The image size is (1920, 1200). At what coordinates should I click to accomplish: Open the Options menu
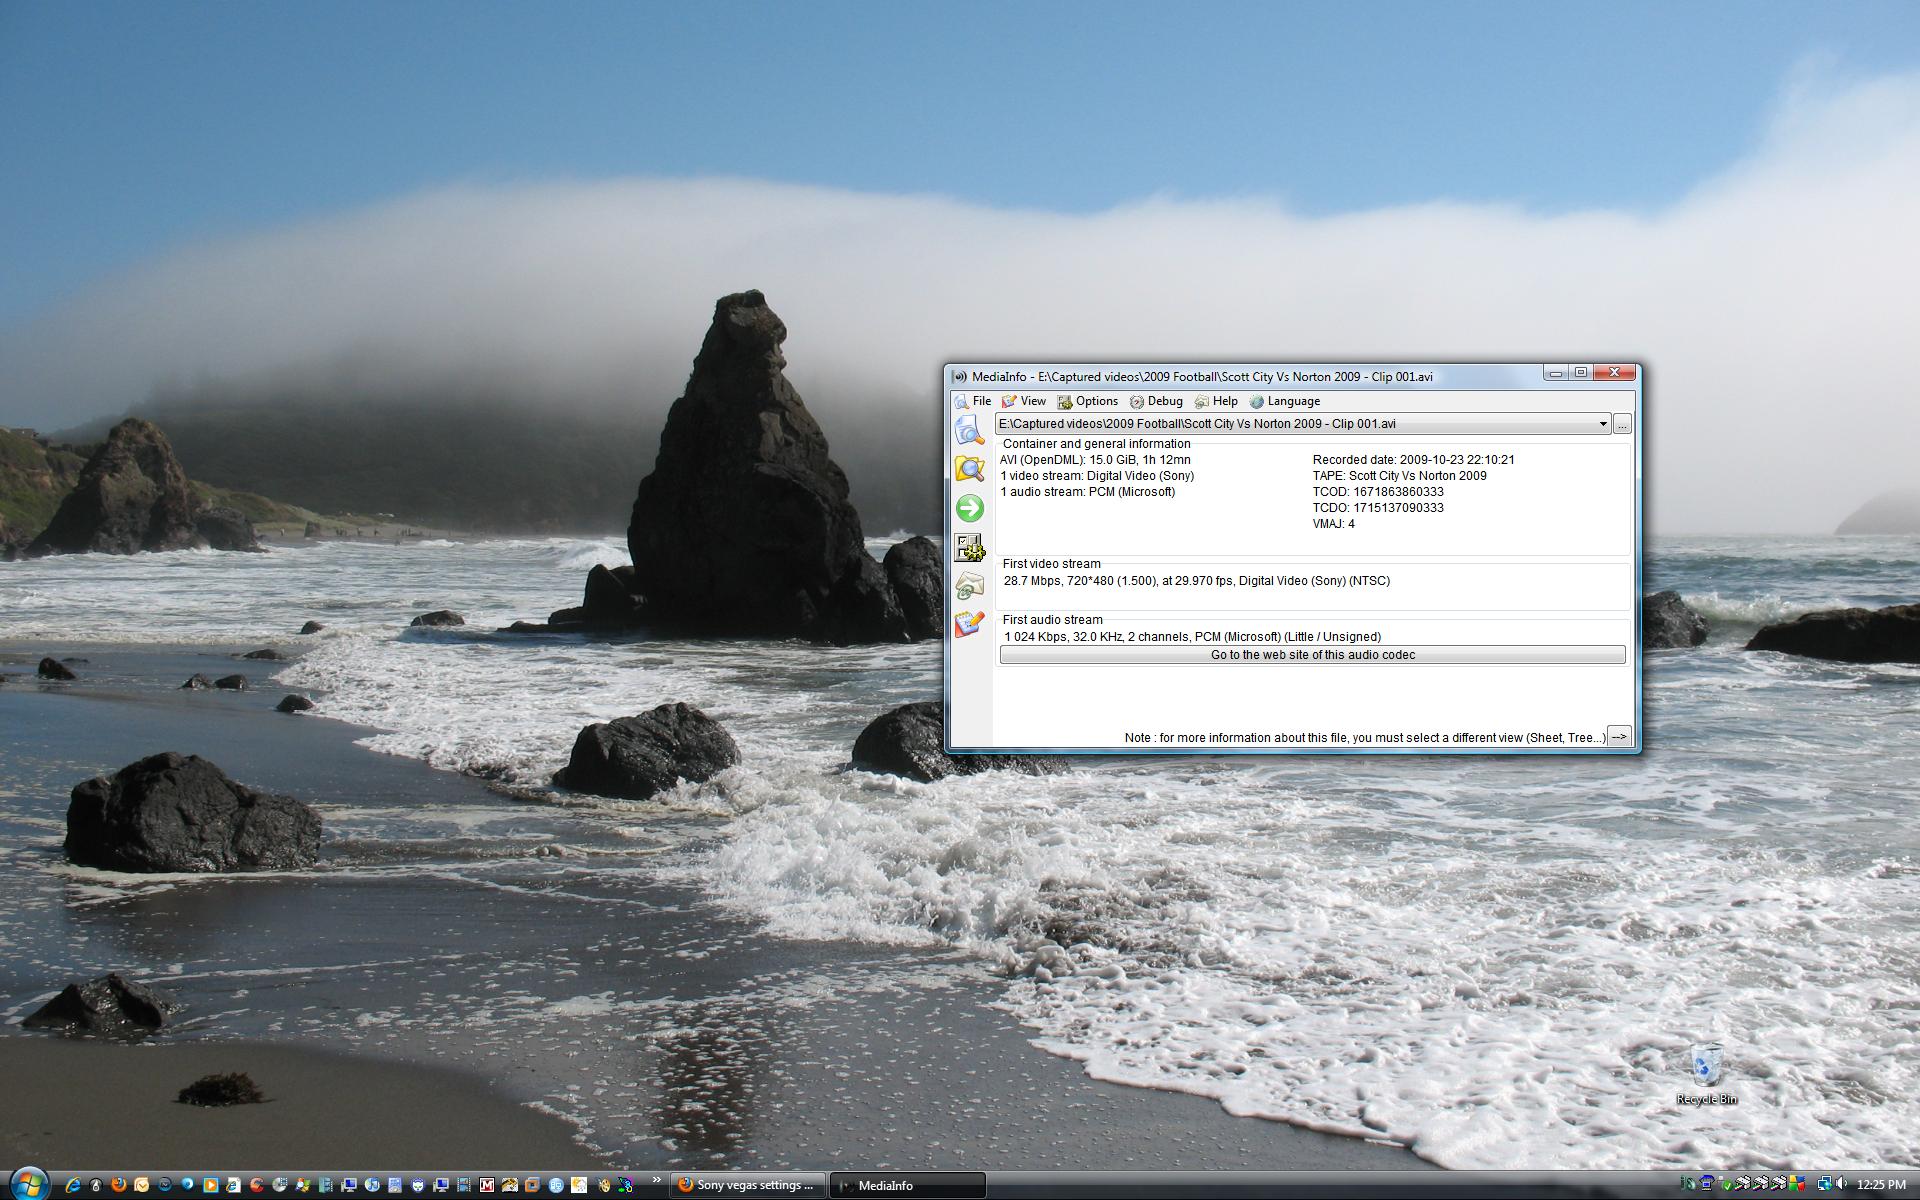tap(1088, 401)
